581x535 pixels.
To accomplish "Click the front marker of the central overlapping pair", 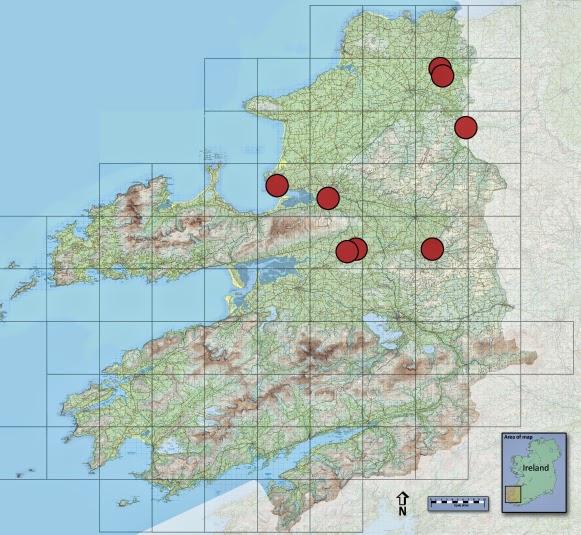I will 347,251.
